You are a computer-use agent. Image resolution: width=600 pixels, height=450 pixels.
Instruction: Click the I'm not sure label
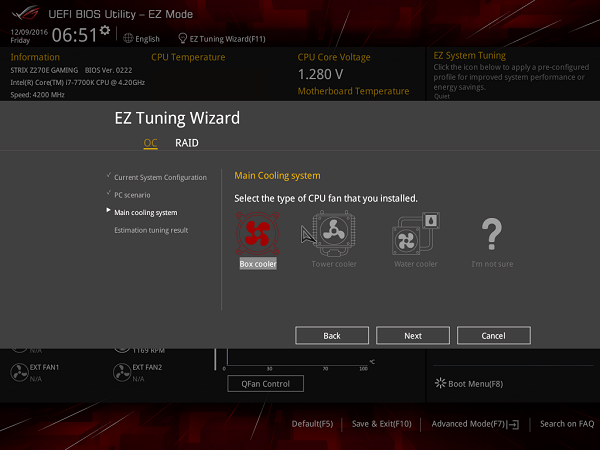pyautogui.click(x=492, y=264)
